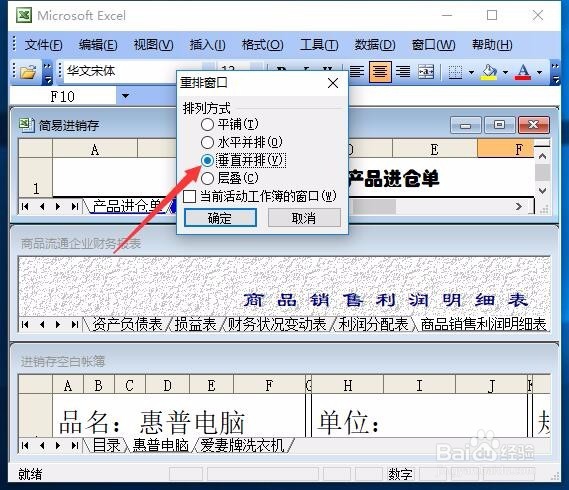
Task: Click previous-sheet arrow in 商品流通企业财务报表 window
Action: click(x=42, y=324)
